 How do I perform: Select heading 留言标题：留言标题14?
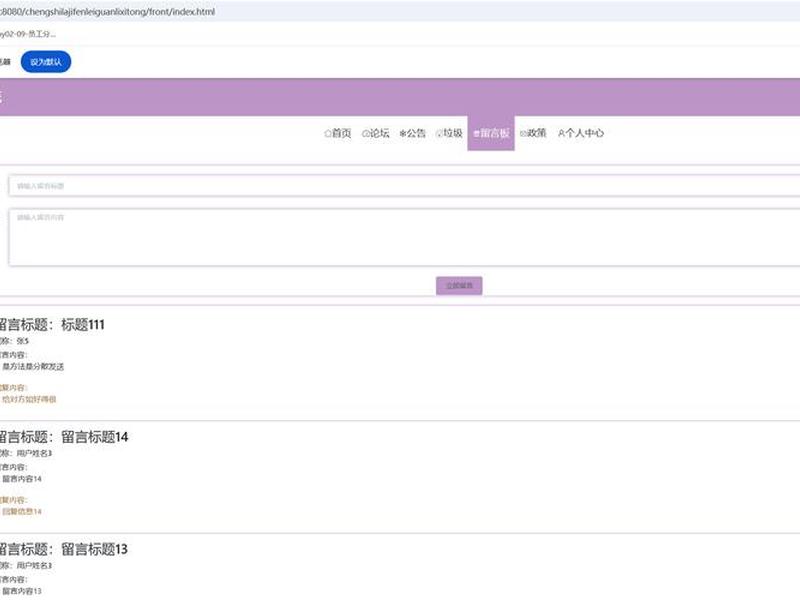tap(63, 437)
